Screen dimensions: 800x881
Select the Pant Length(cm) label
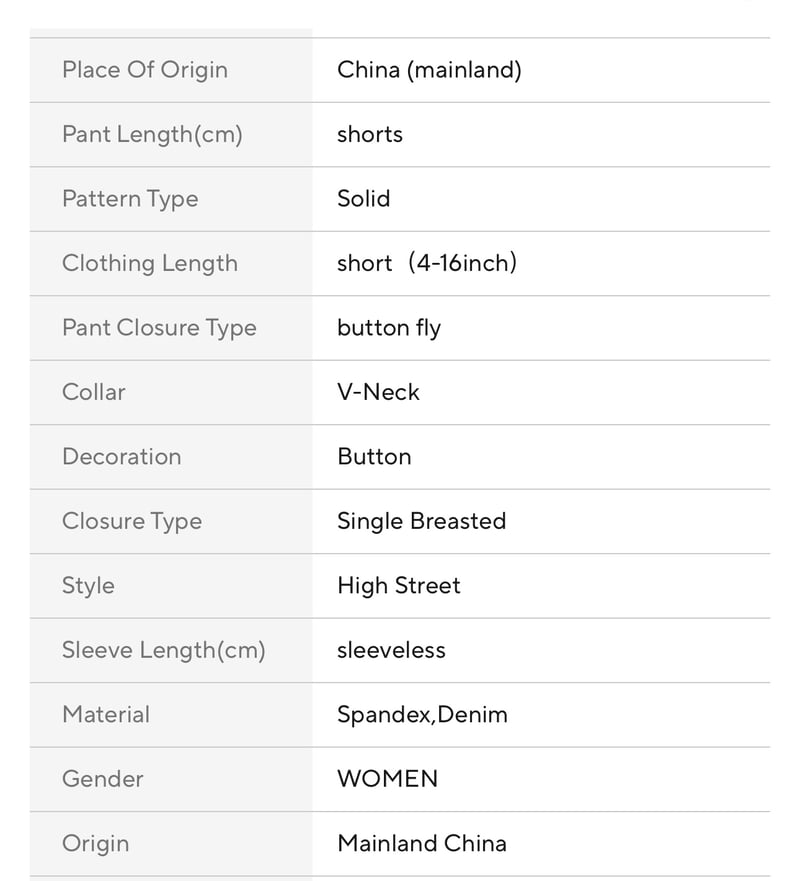152,135
